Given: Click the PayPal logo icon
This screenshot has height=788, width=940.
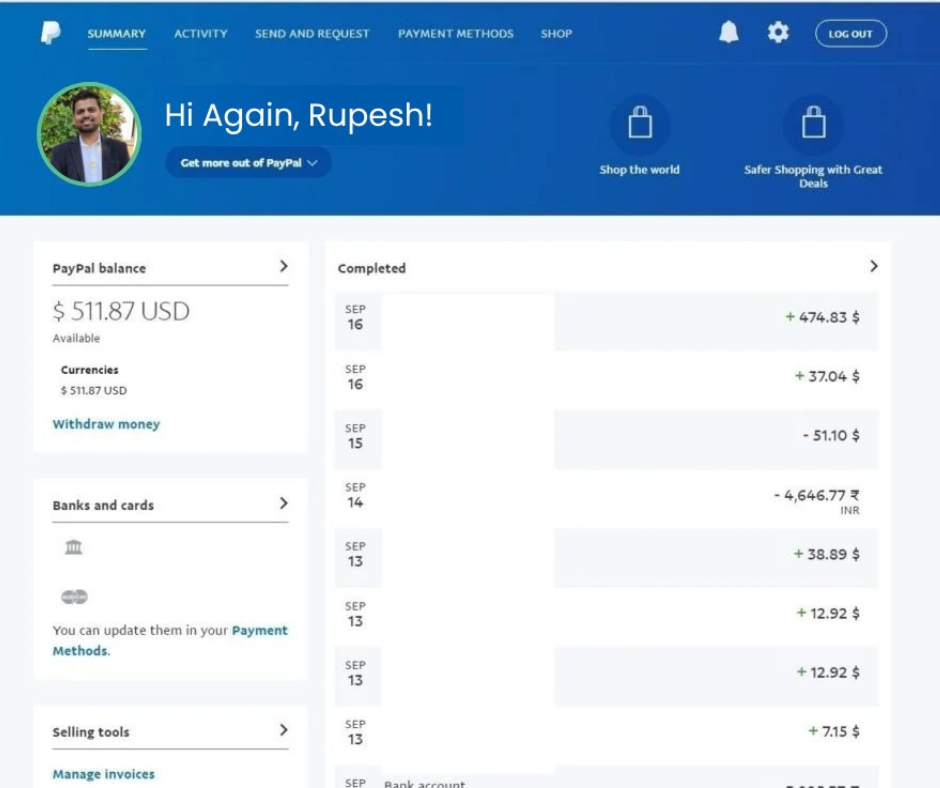Looking at the screenshot, I should [x=50, y=32].
